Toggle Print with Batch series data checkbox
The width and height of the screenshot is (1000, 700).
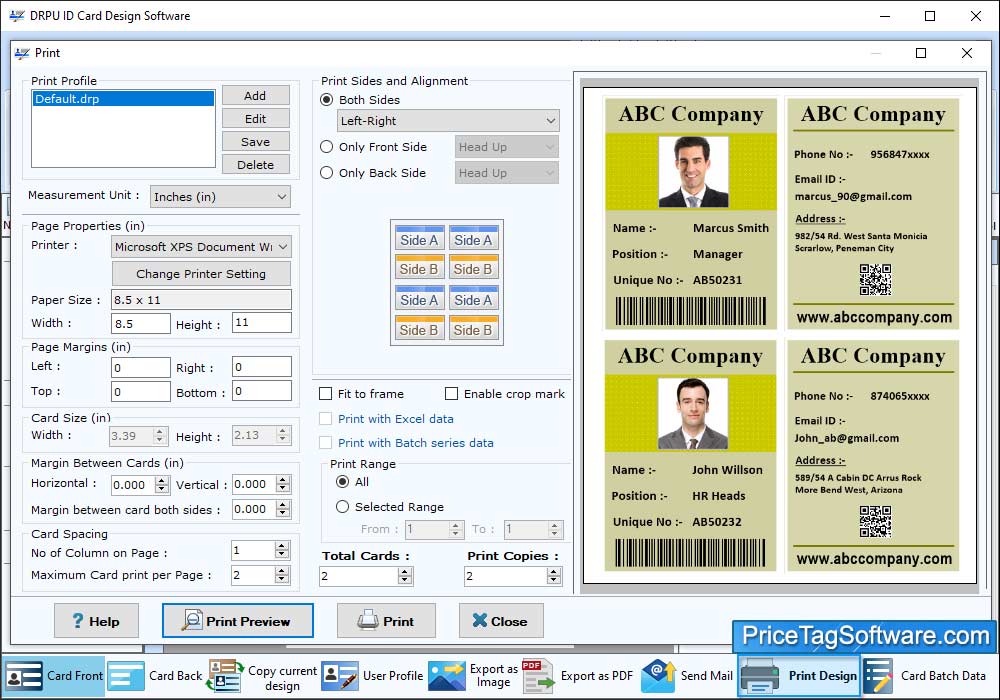pyautogui.click(x=325, y=442)
